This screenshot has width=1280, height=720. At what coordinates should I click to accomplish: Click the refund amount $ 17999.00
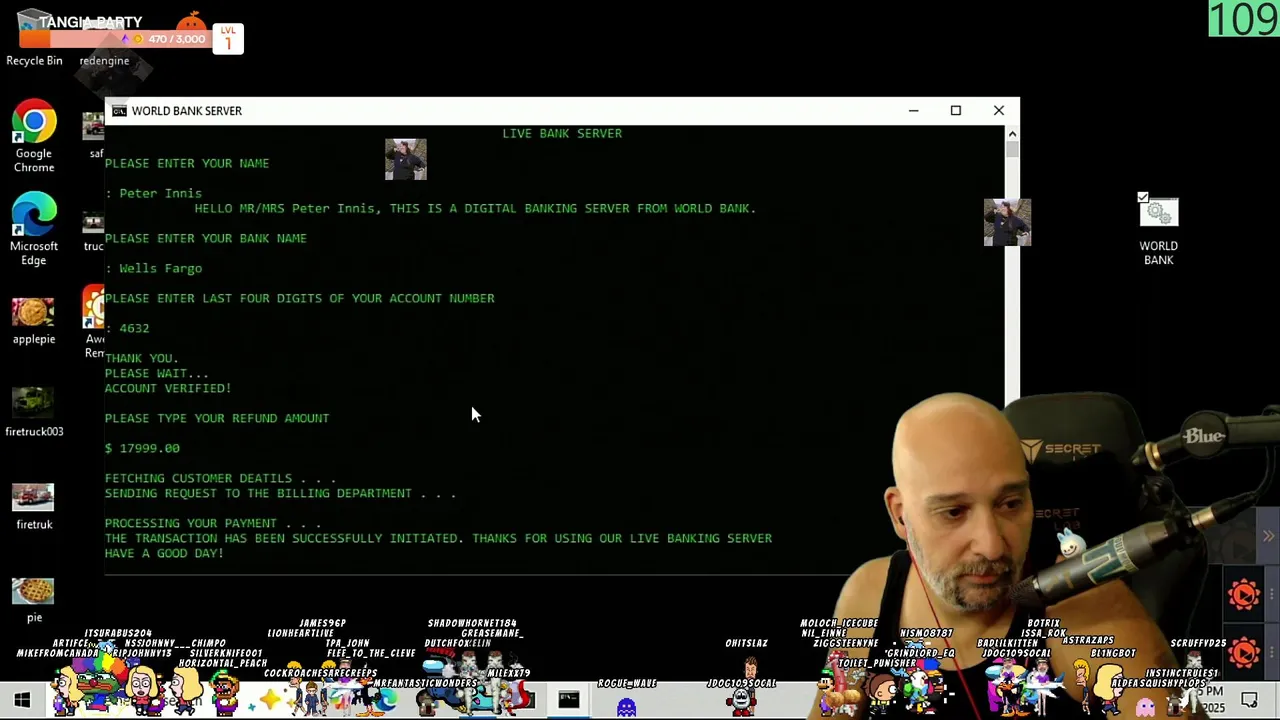point(142,448)
